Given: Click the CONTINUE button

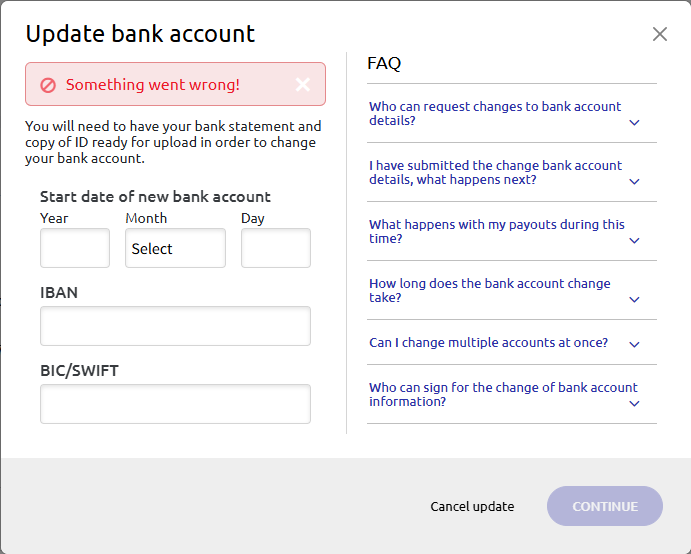Looking at the screenshot, I should click(x=605, y=506).
